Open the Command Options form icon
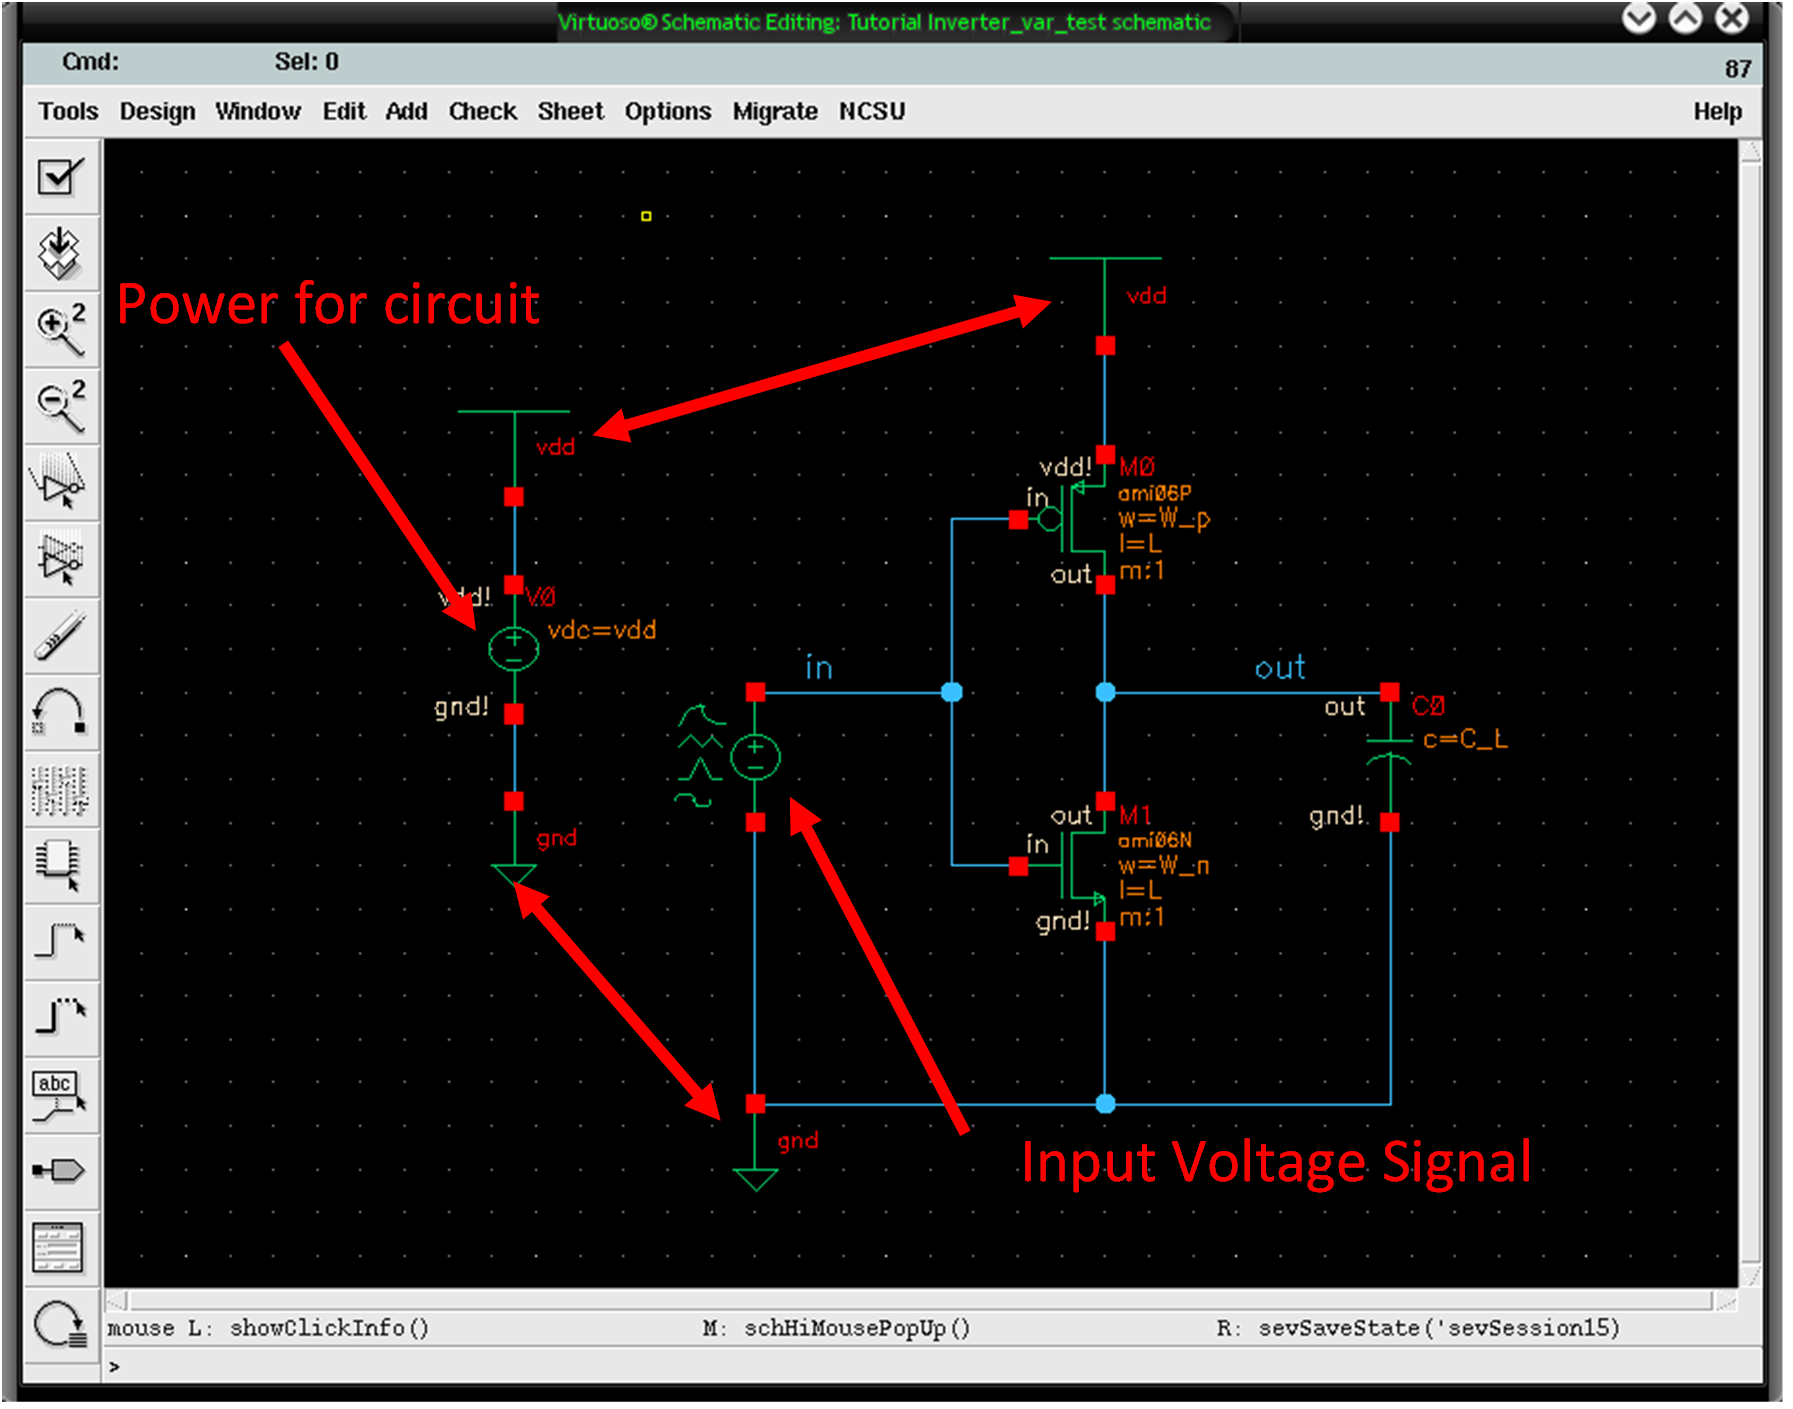The width and height of the screenshot is (1793, 1409). point(60,1248)
